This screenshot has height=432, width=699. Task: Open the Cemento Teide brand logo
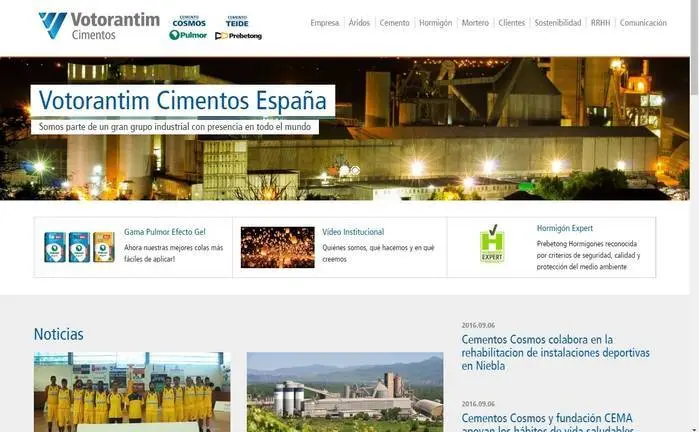click(x=237, y=21)
